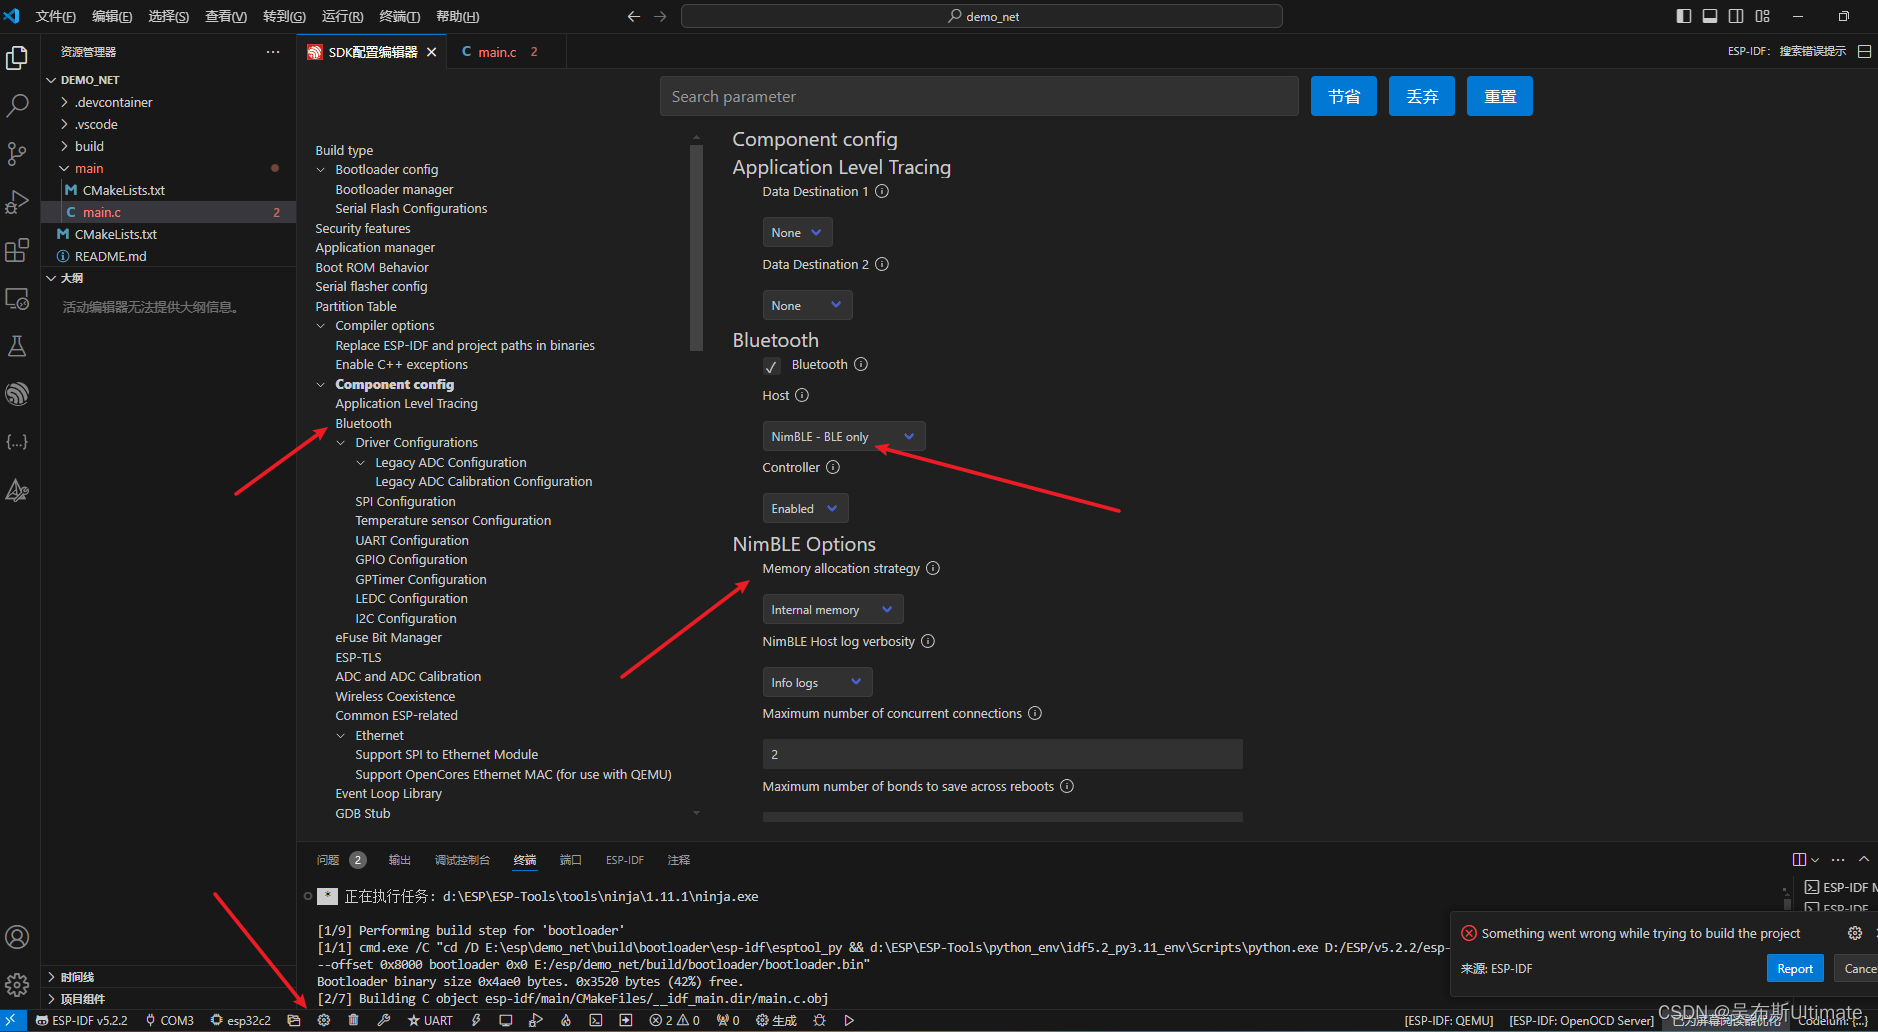
Task: Open the NimBLE - BLE only Host dropdown
Action: pos(843,436)
